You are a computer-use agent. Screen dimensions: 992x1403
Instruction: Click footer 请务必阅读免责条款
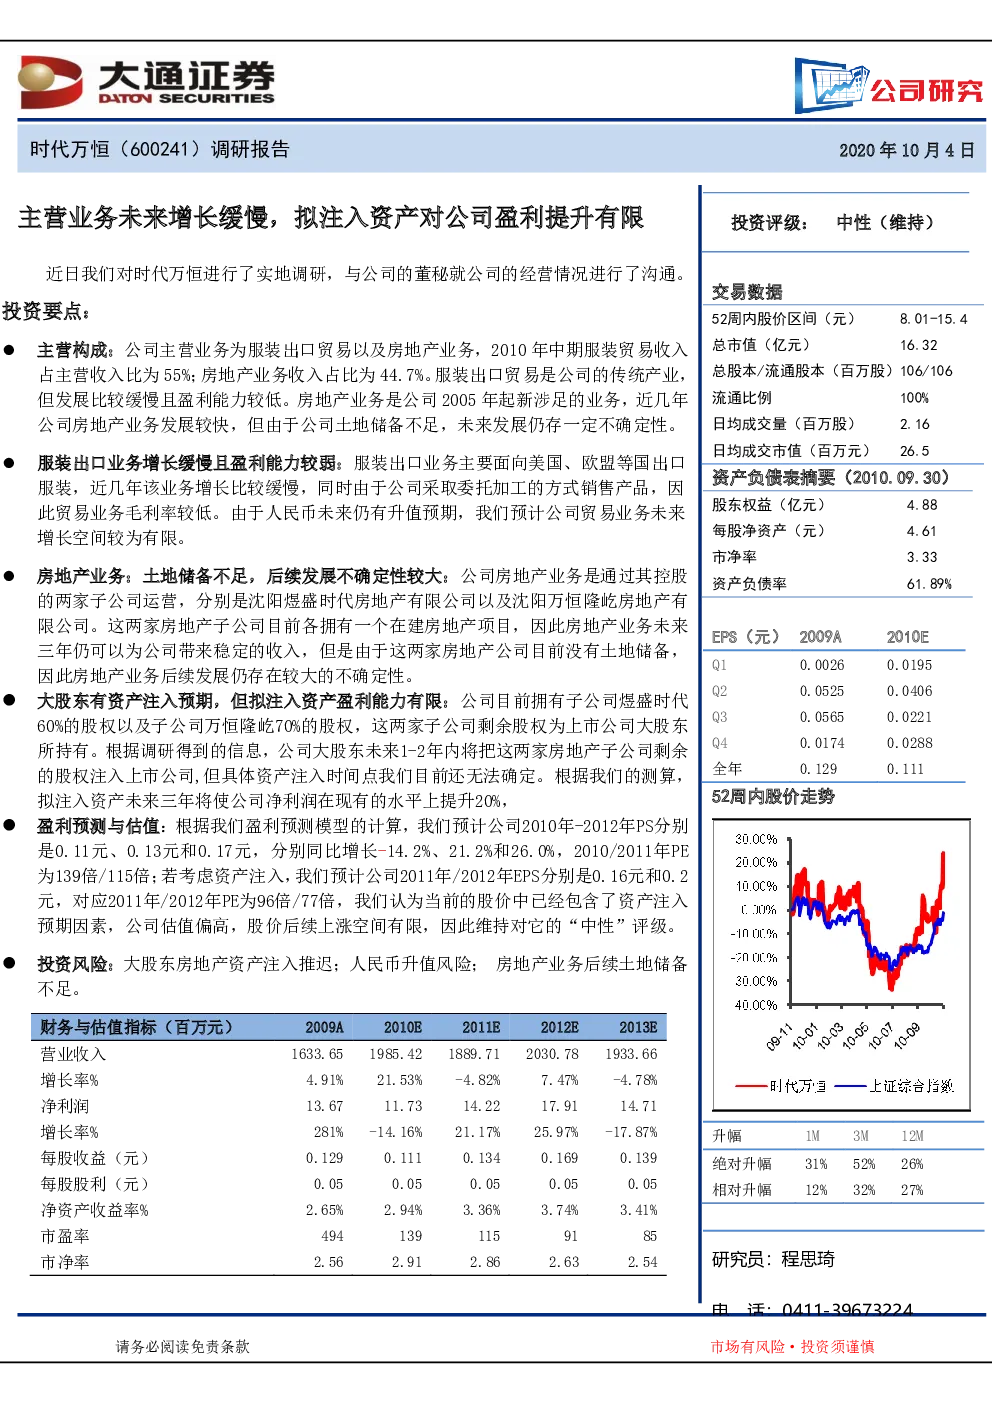coord(183,1347)
